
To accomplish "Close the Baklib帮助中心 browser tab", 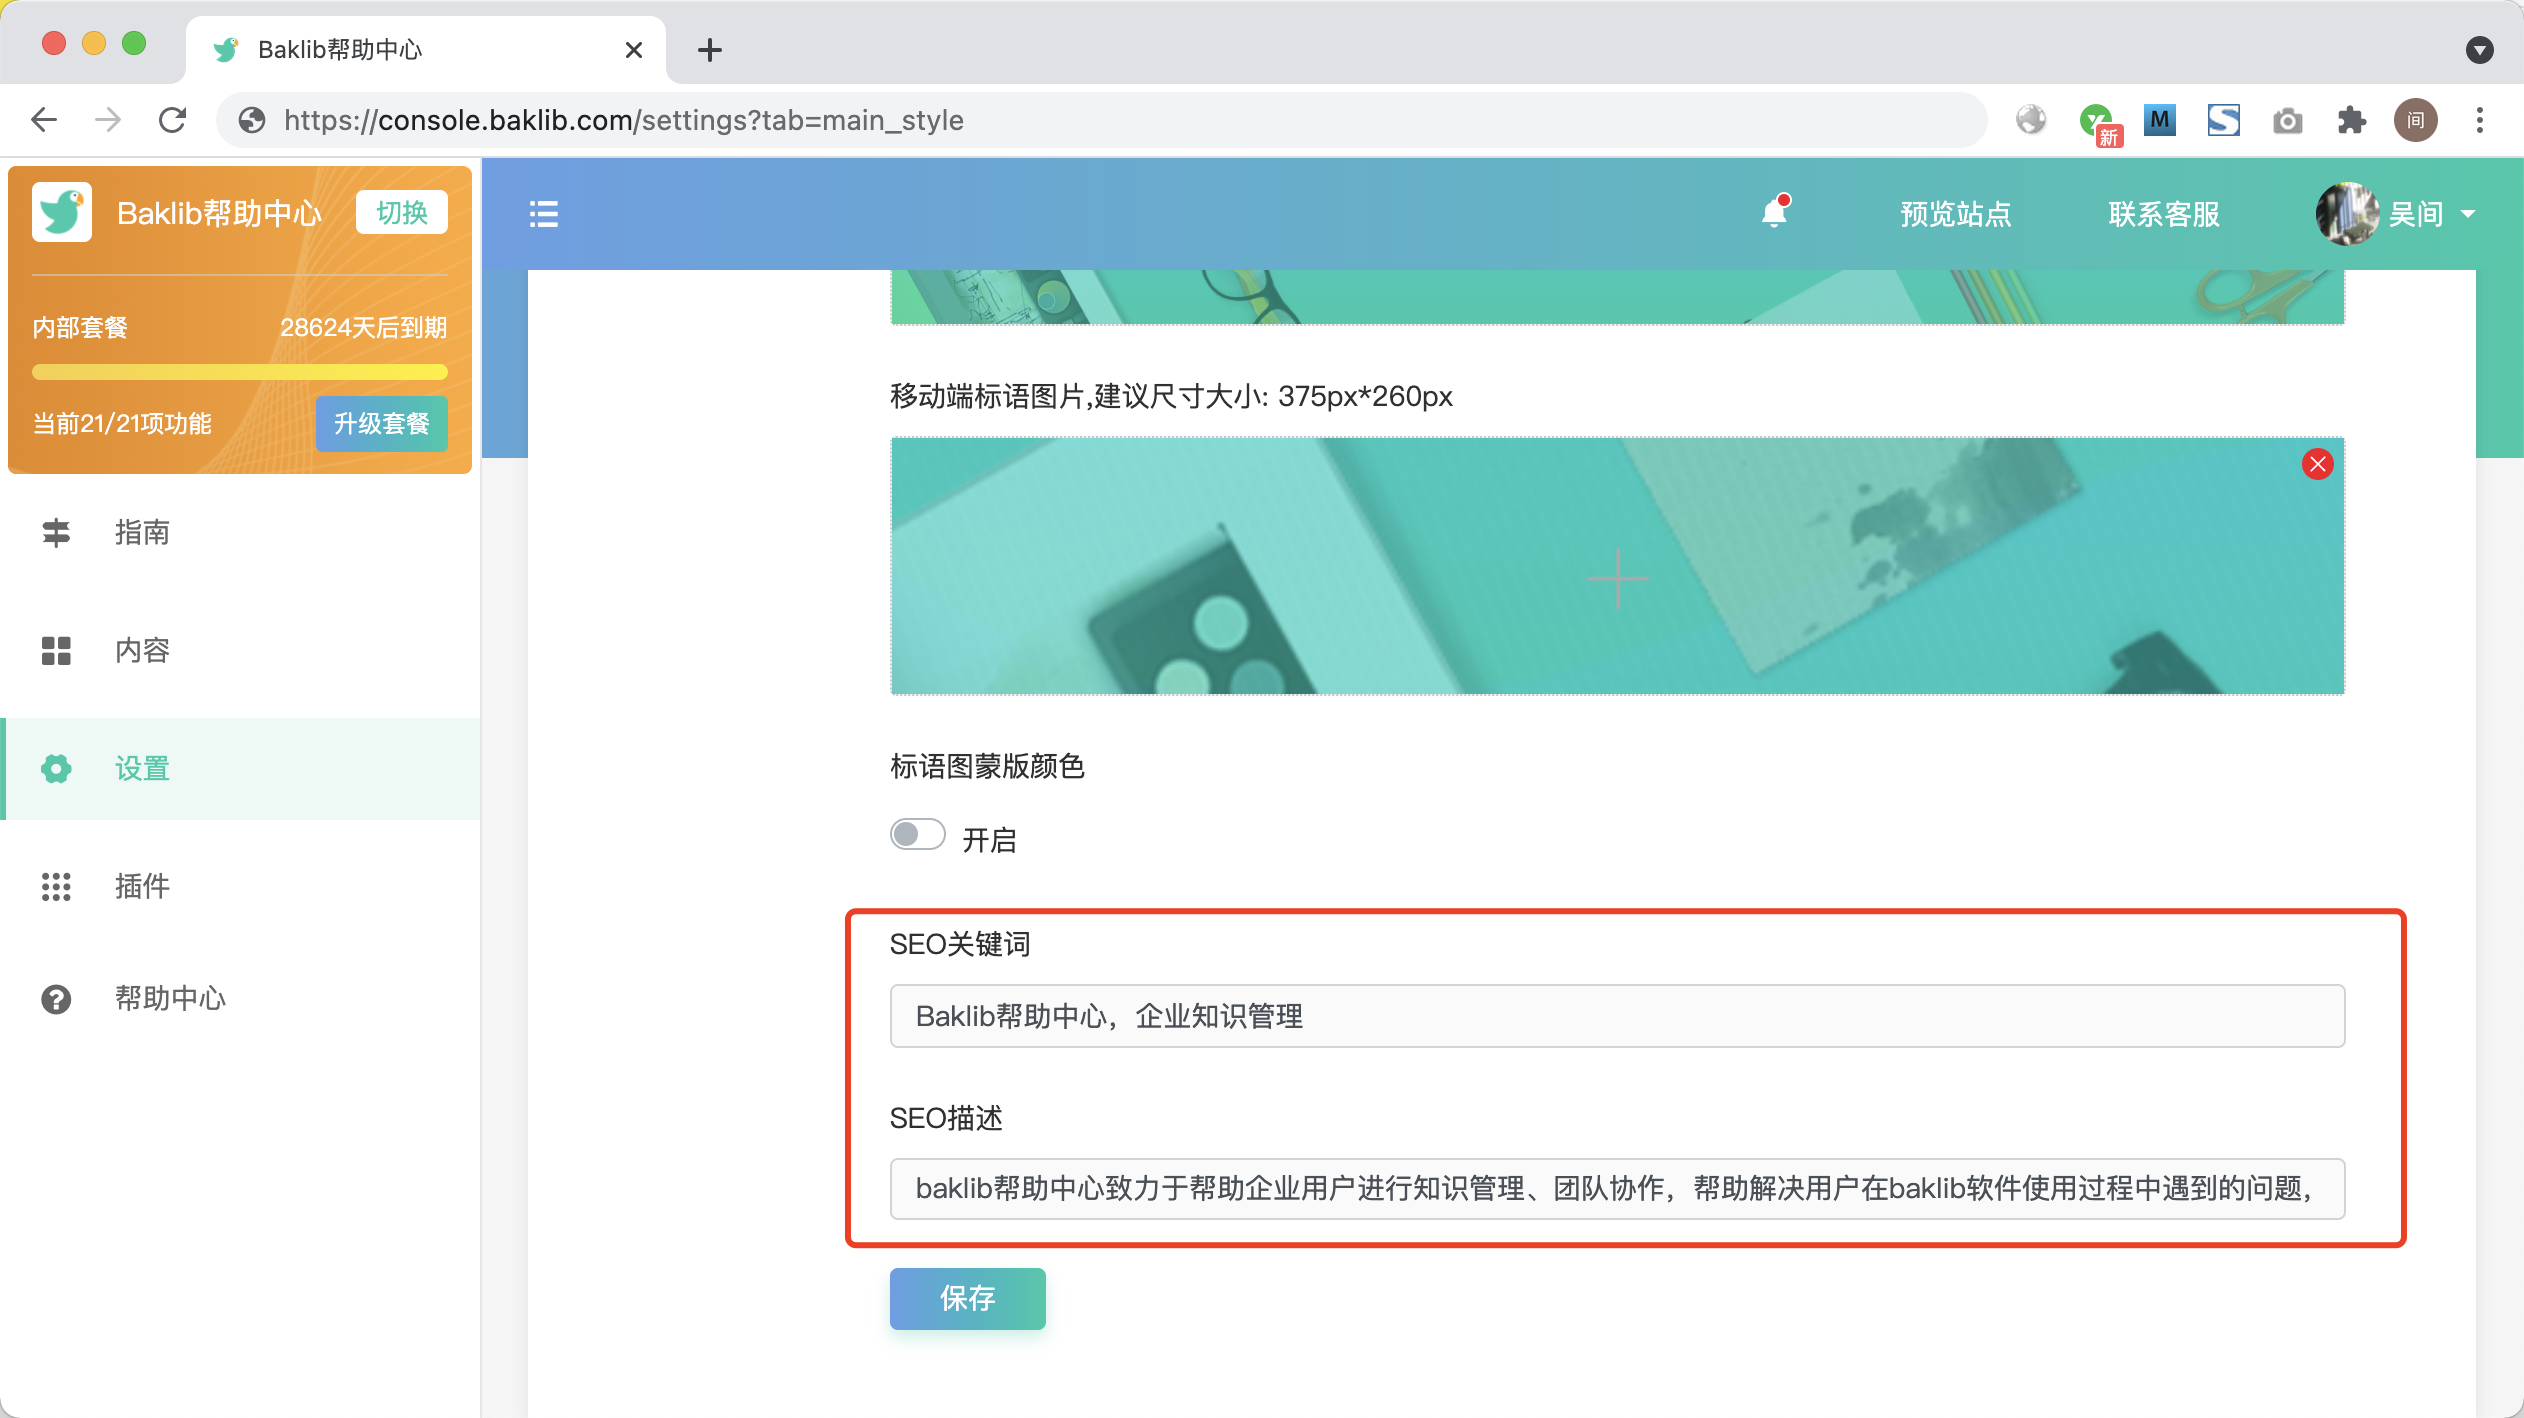I will pyautogui.click(x=633, y=49).
